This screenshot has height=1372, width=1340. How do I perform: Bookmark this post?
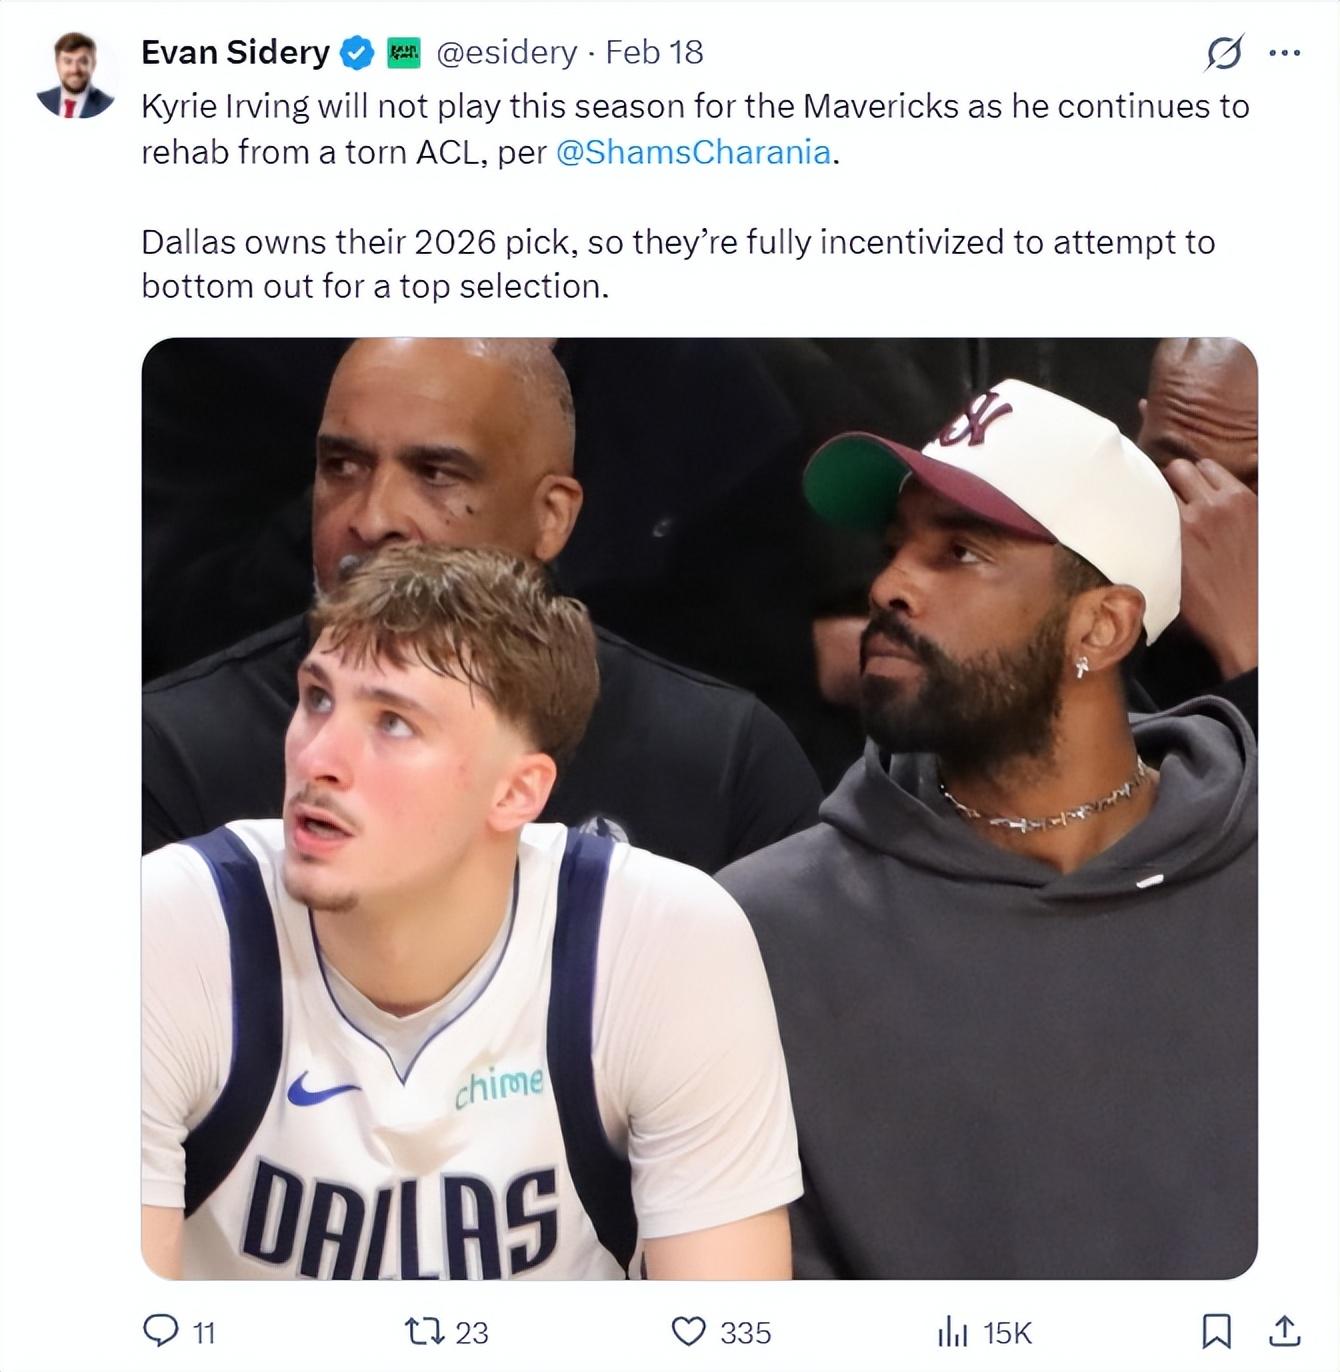tap(1215, 1330)
